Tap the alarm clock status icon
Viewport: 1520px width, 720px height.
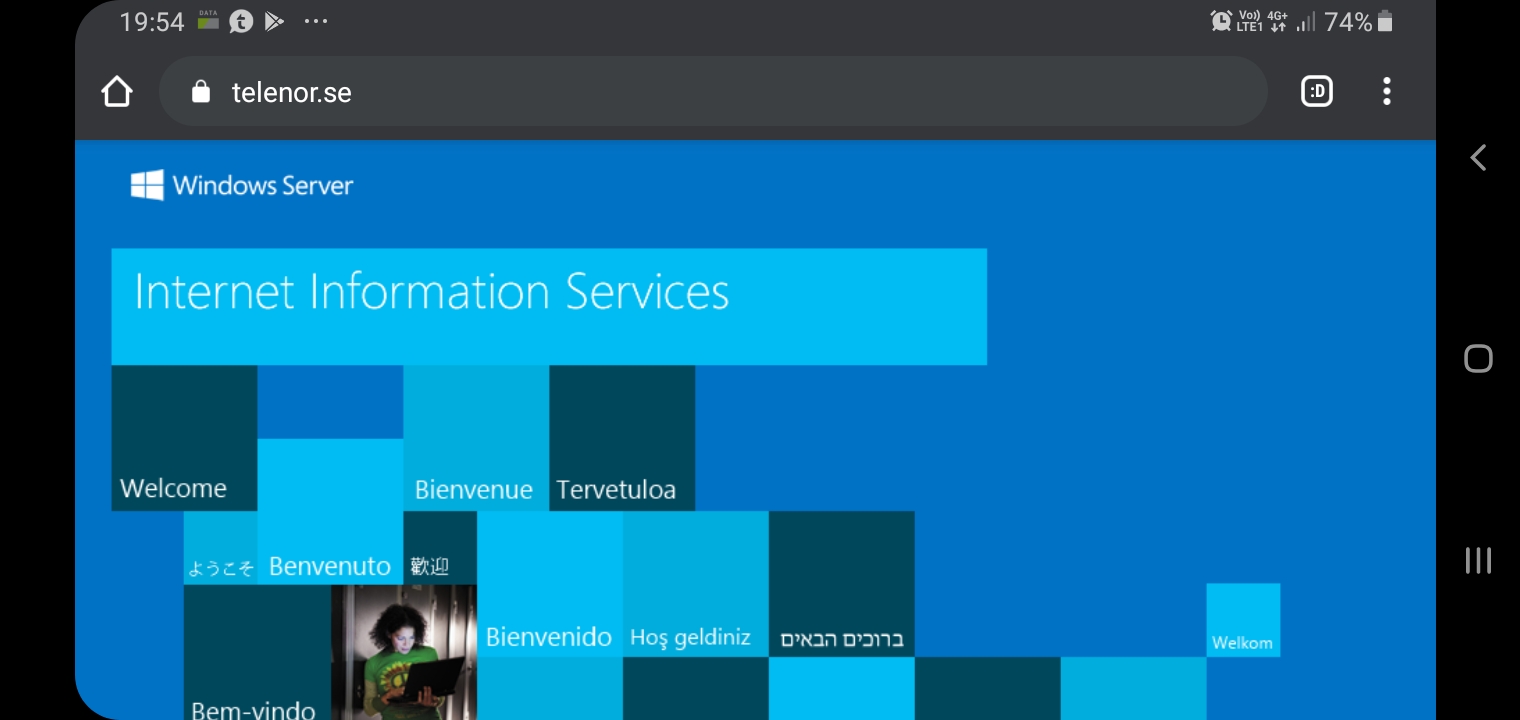1221,21
